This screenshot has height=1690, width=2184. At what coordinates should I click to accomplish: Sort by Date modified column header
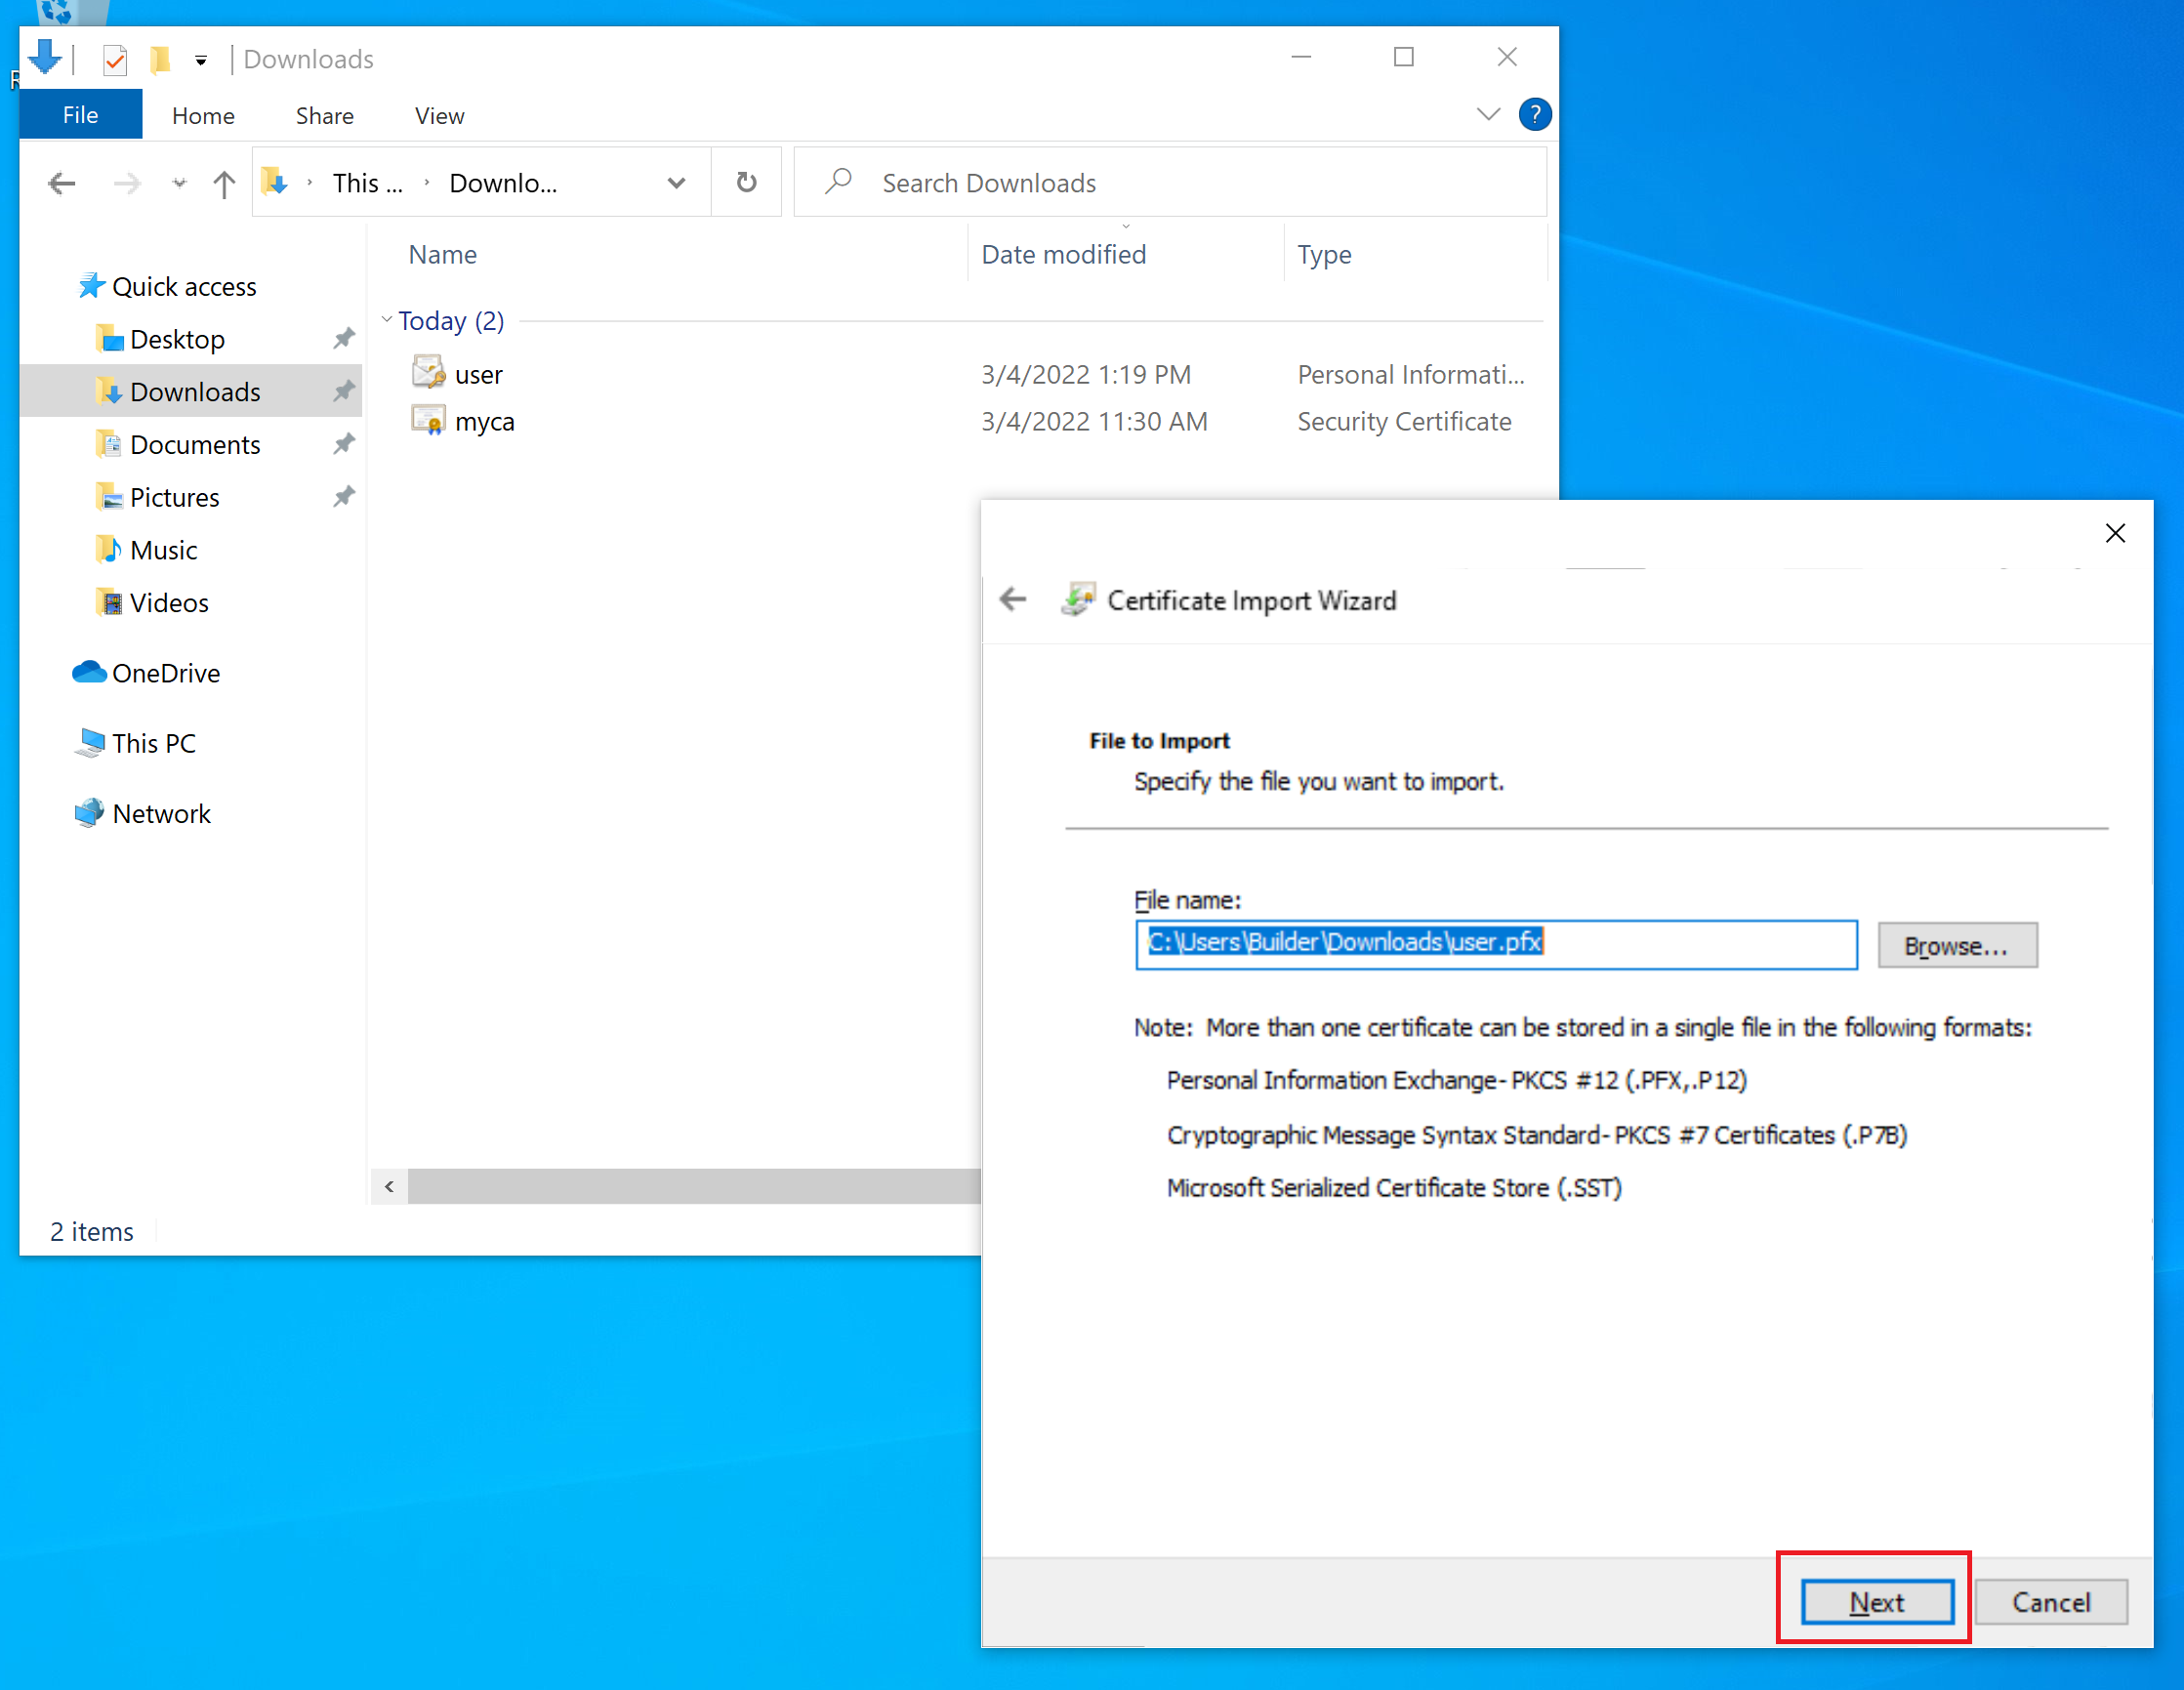(1063, 255)
